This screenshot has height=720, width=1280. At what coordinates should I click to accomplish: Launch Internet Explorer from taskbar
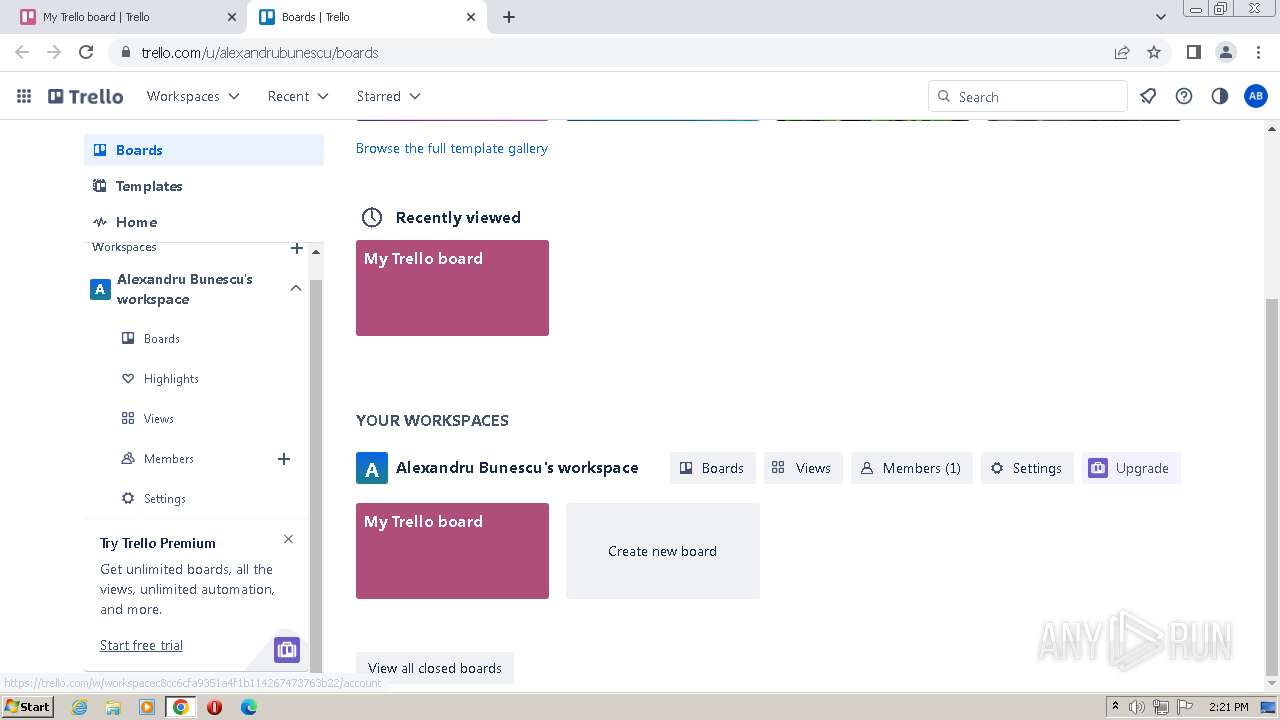pyautogui.click(x=80, y=707)
